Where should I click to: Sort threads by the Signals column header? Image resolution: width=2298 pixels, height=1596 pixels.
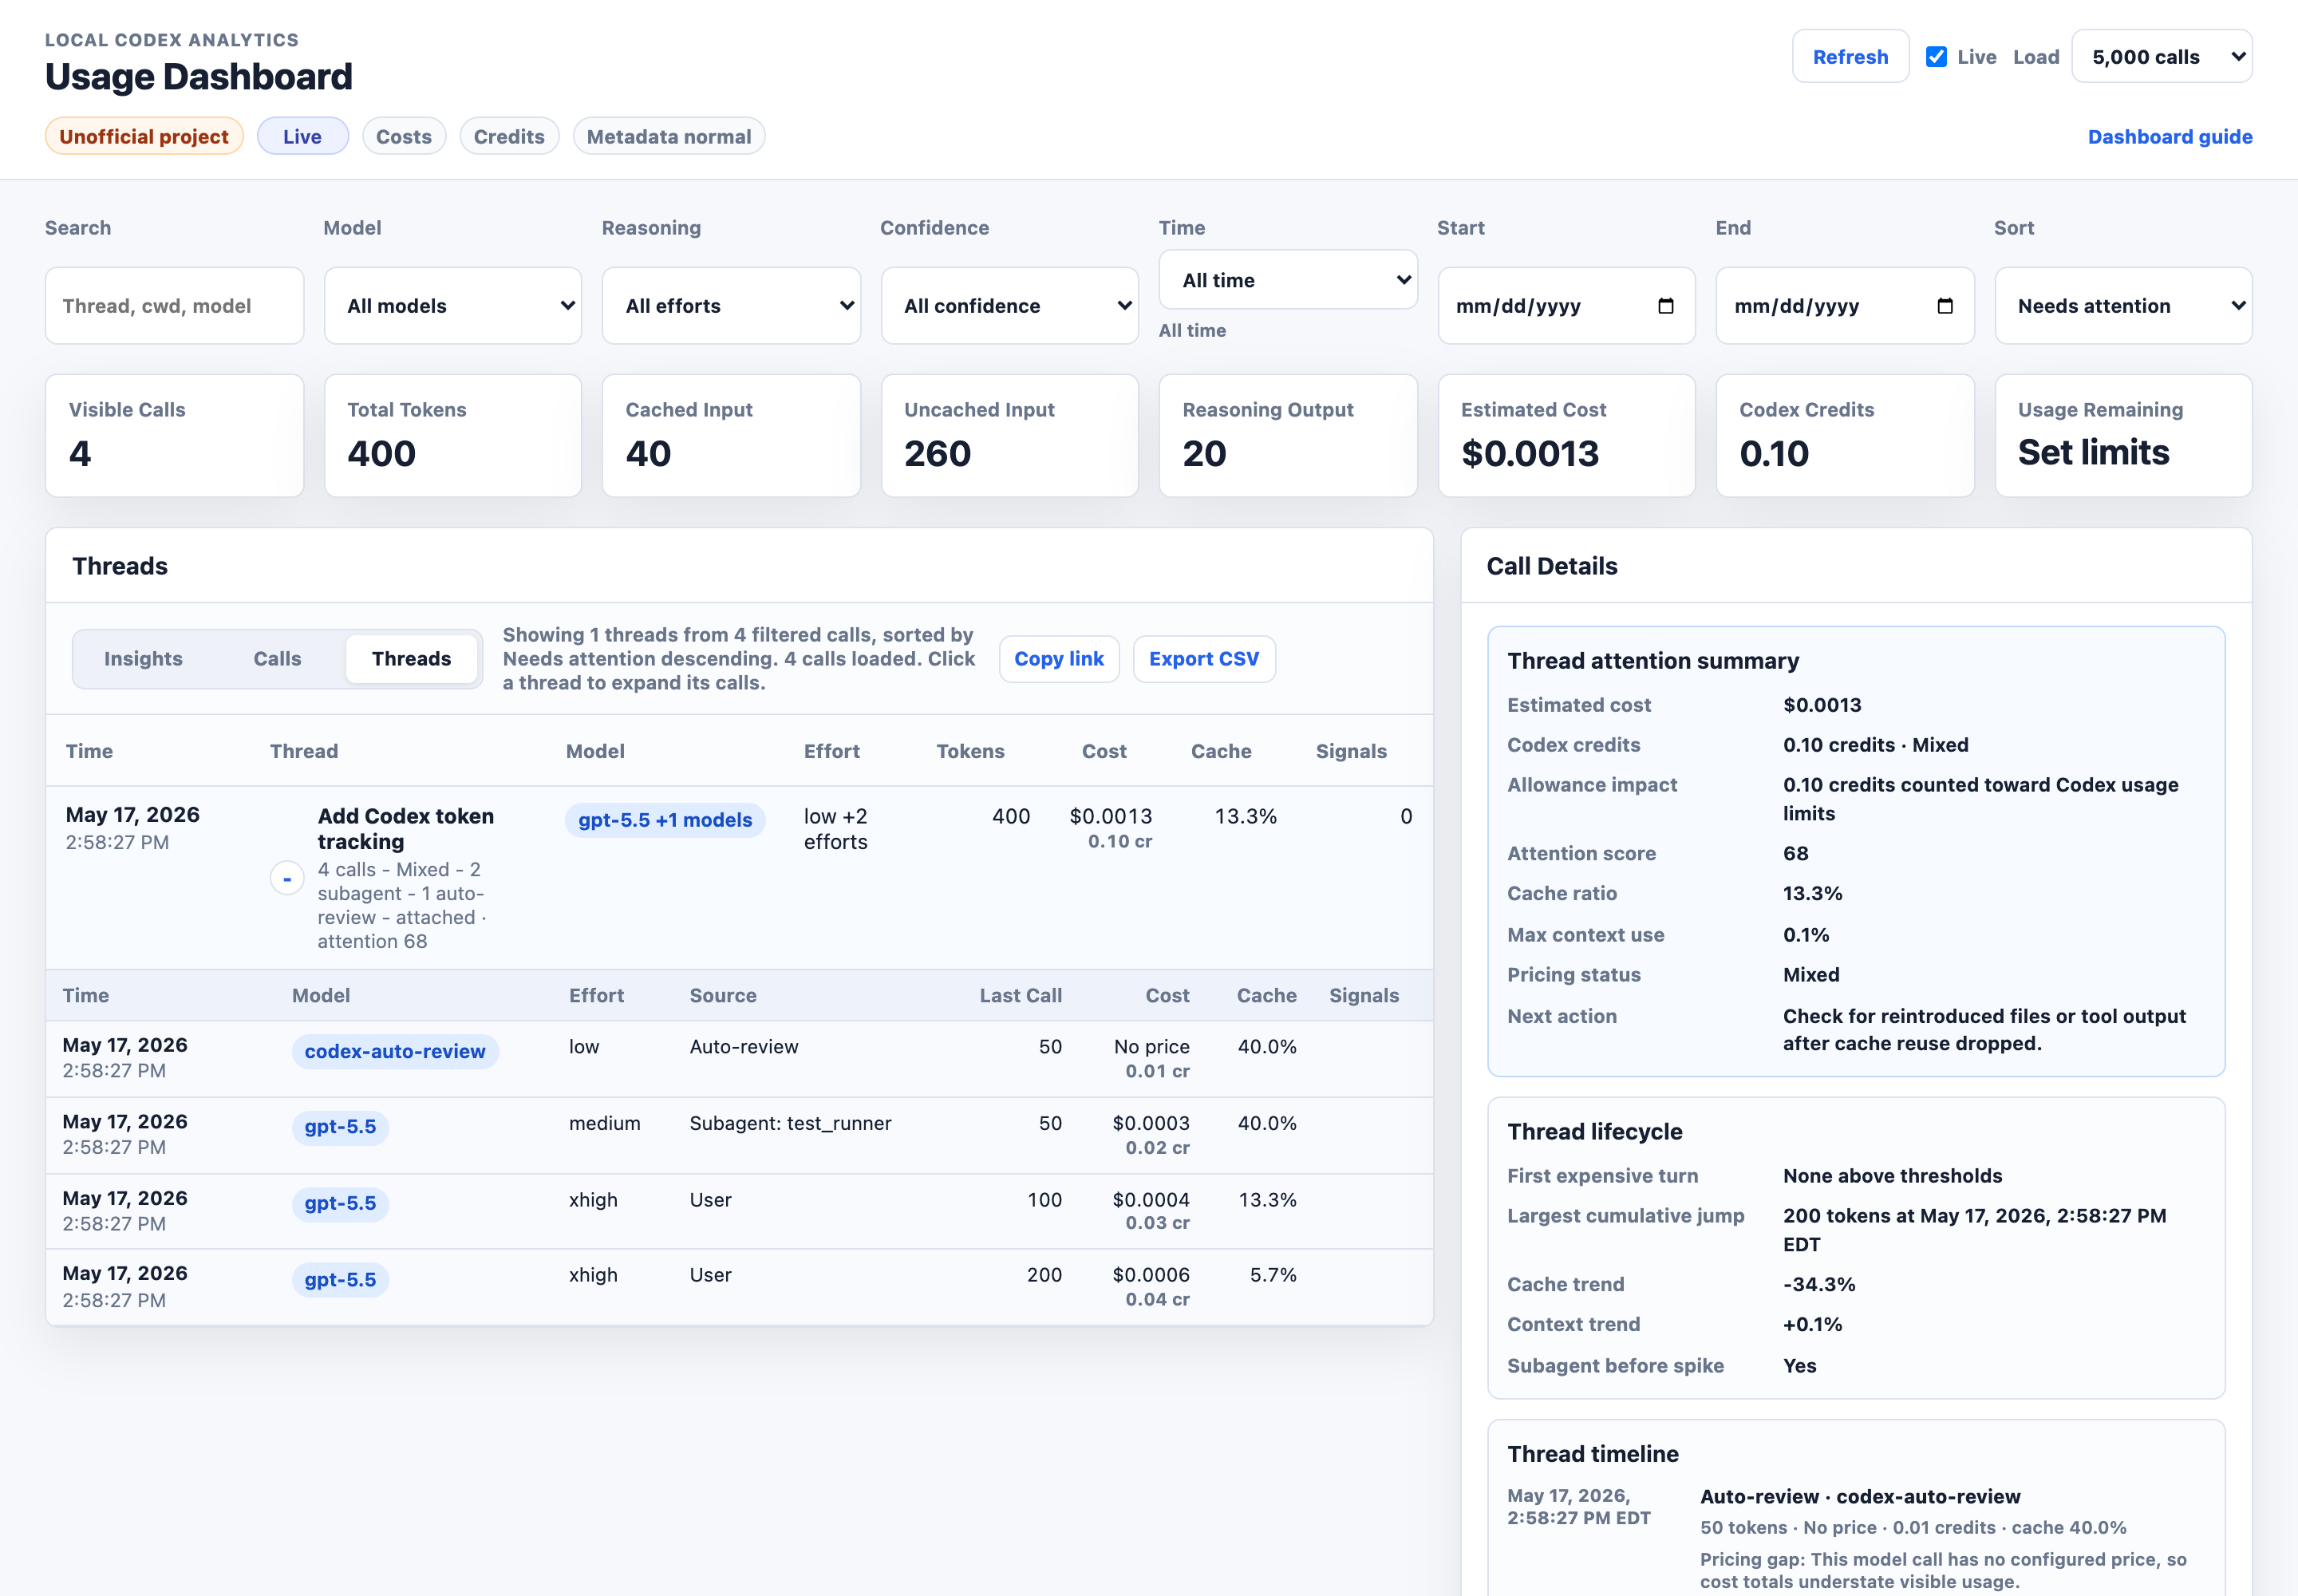(x=1351, y=752)
